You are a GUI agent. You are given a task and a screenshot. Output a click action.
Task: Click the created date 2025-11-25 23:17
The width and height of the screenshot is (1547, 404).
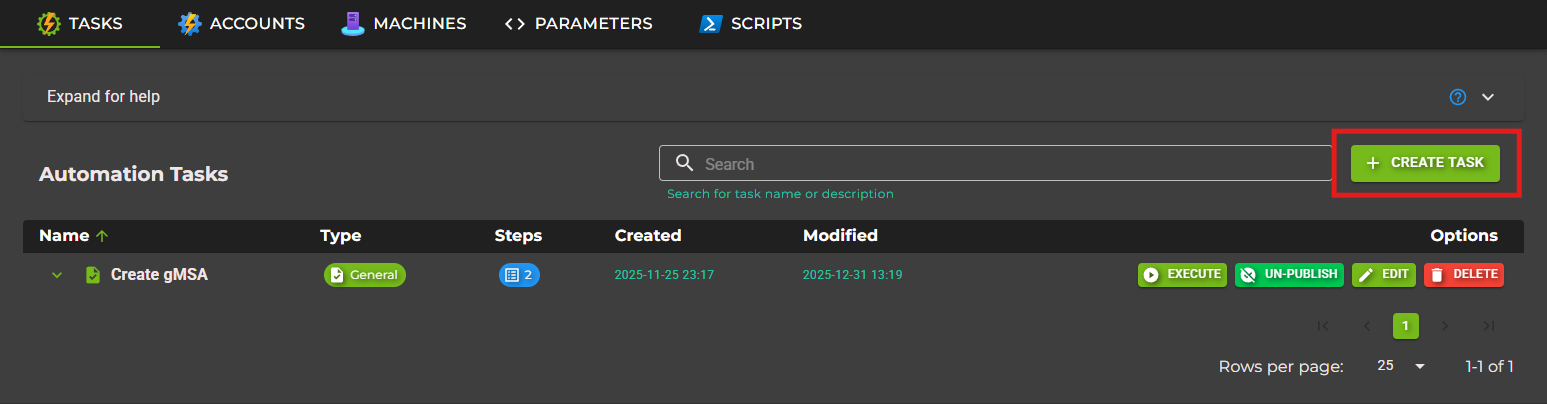[665, 274]
